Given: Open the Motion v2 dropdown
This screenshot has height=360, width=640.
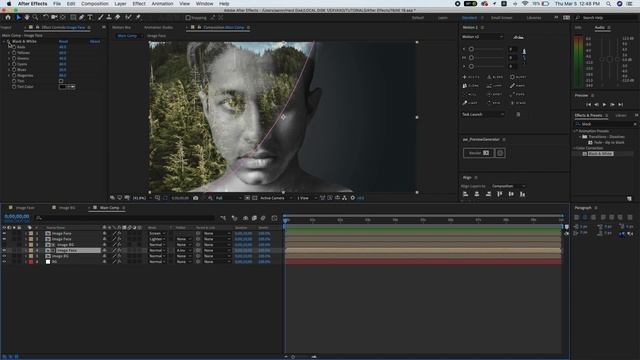Looking at the screenshot, I should (482, 37).
